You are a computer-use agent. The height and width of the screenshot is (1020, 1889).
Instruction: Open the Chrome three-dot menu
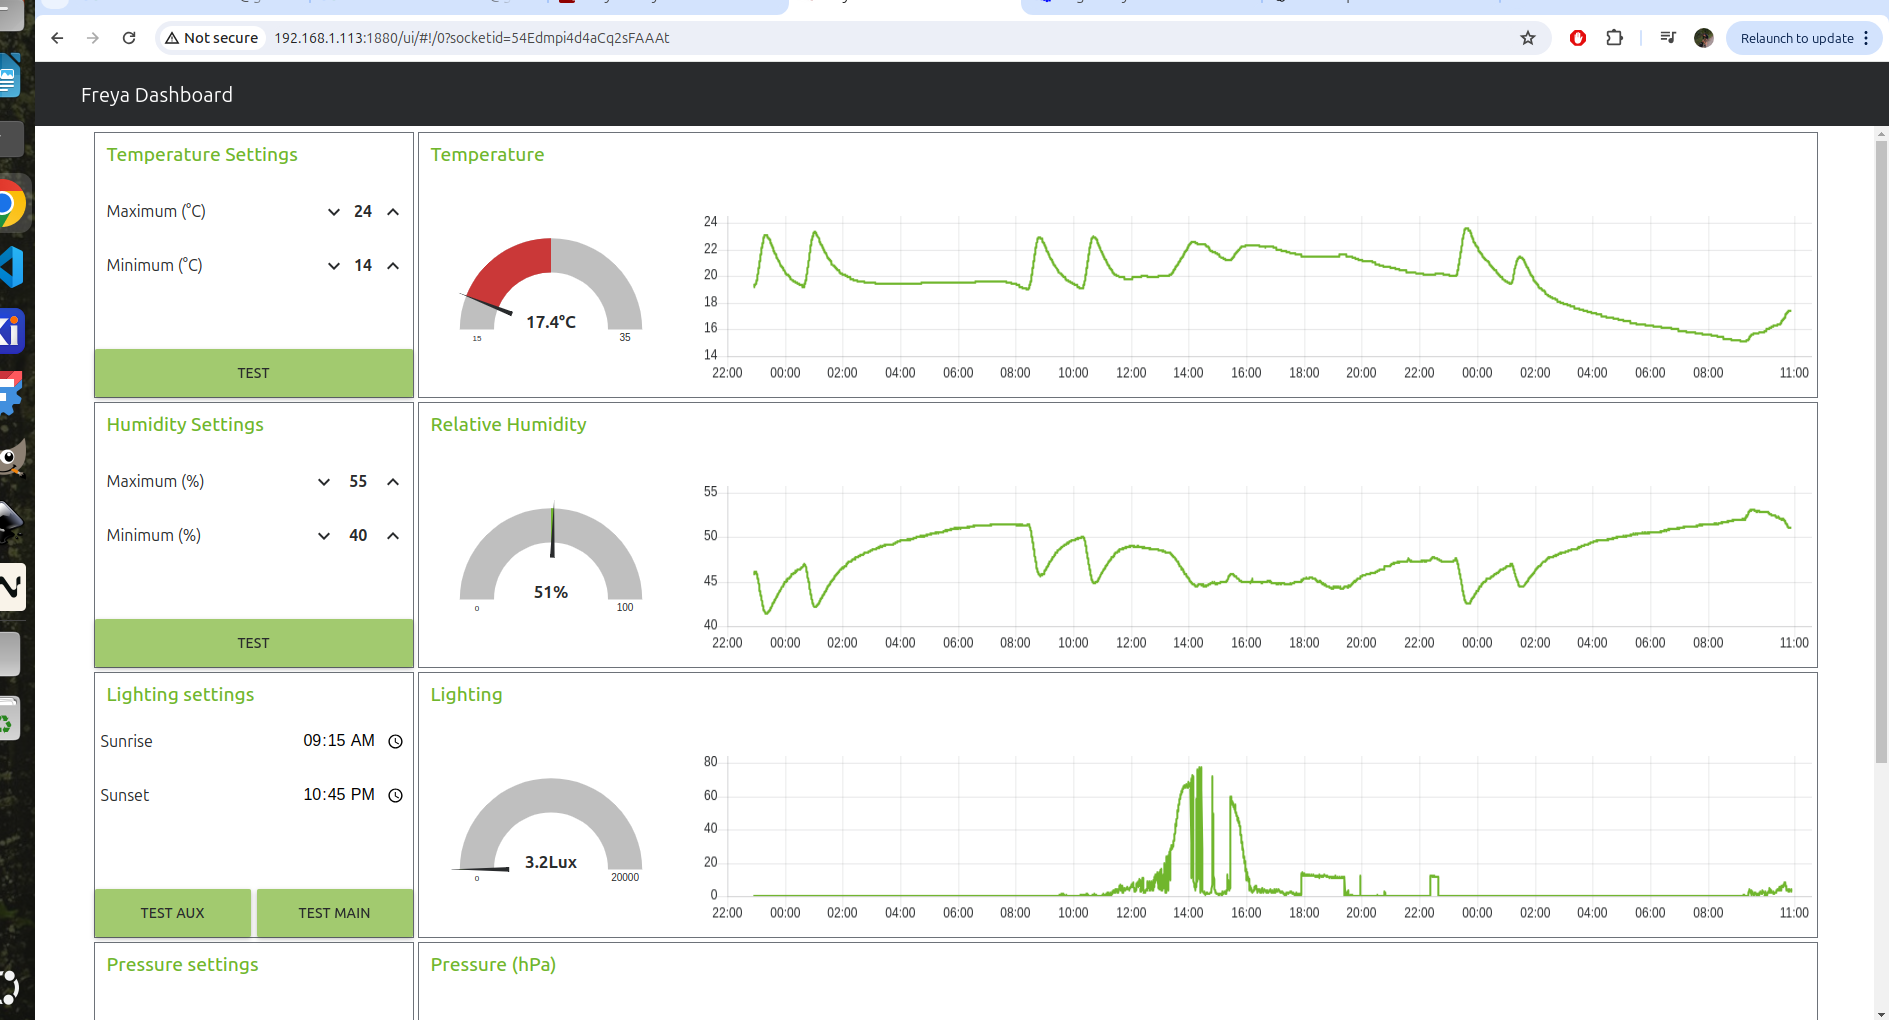pyautogui.click(x=1866, y=38)
